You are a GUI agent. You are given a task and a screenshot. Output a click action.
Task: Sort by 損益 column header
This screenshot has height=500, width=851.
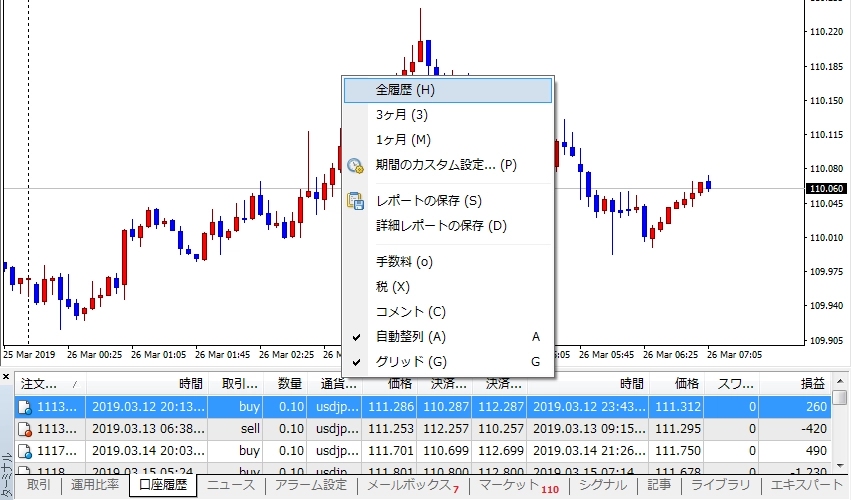tap(796, 384)
